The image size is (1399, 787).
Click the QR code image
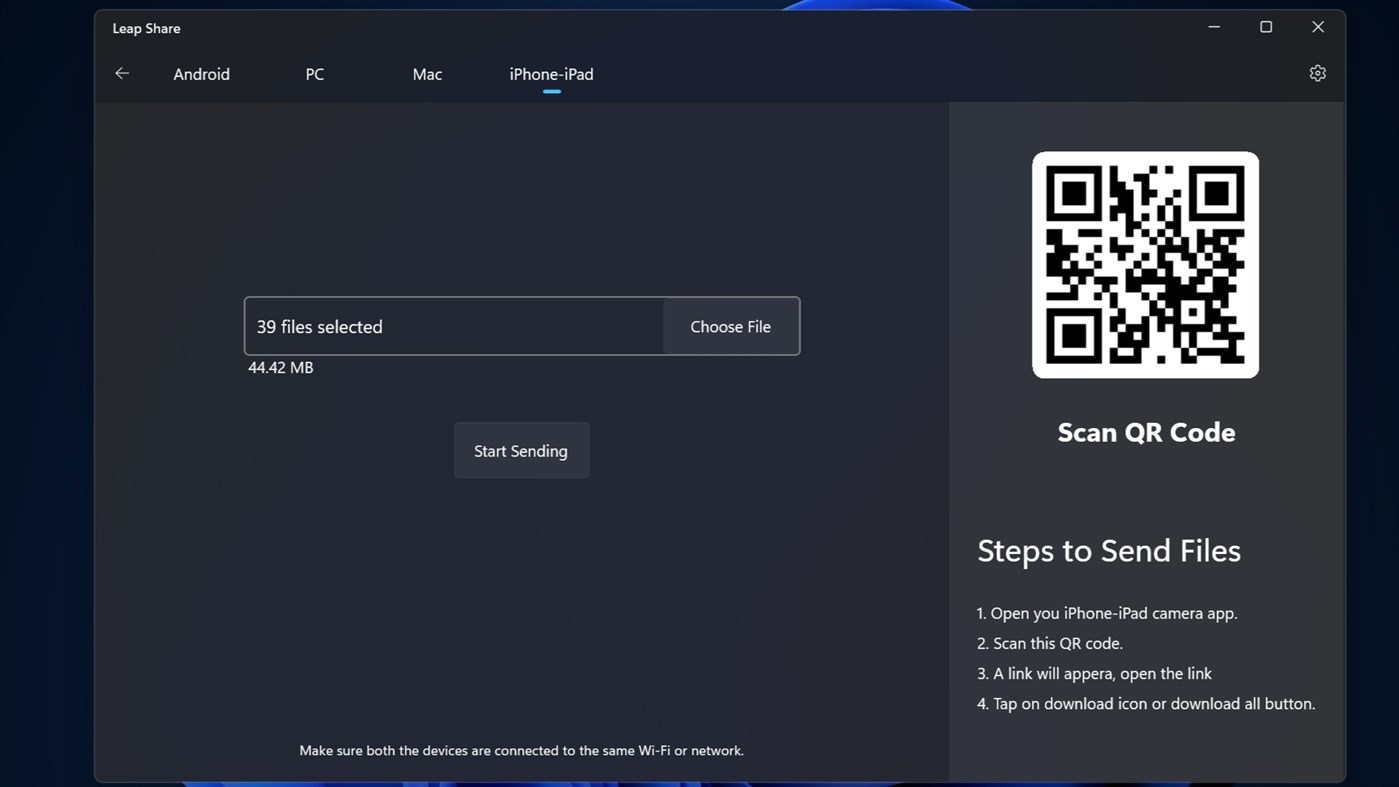pos(1145,264)
